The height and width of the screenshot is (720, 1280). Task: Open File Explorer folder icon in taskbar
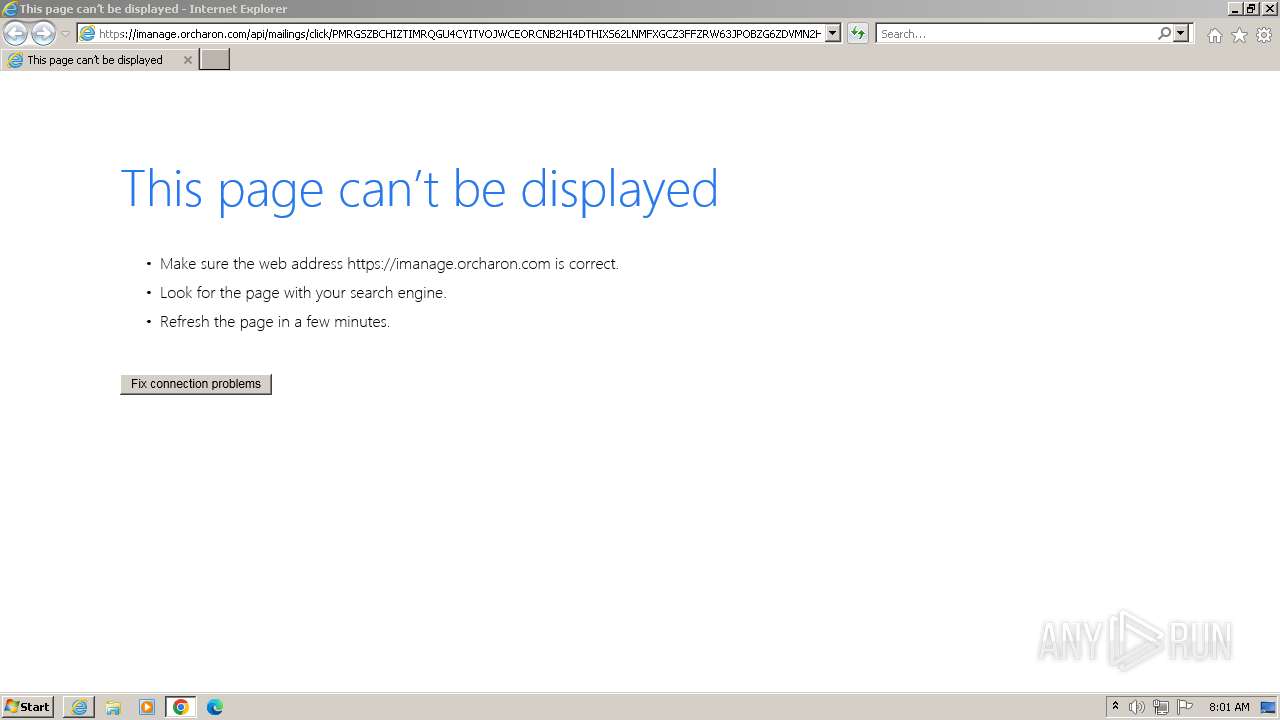pos(113,707)
